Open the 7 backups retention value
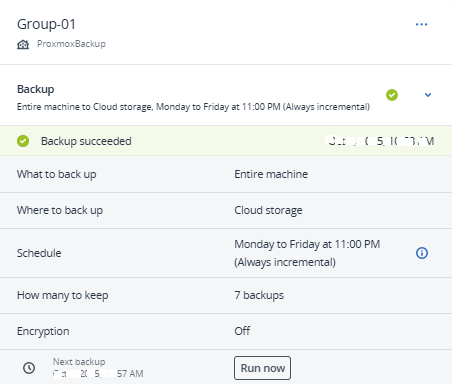Image resolution: width=452 pixels, height=384 pixels. (259, 295)
